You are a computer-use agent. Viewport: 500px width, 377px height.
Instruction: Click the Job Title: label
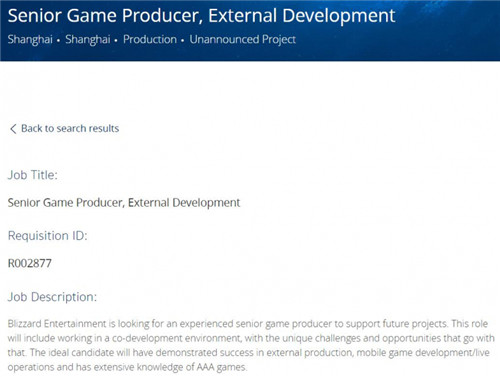(33, 175)
